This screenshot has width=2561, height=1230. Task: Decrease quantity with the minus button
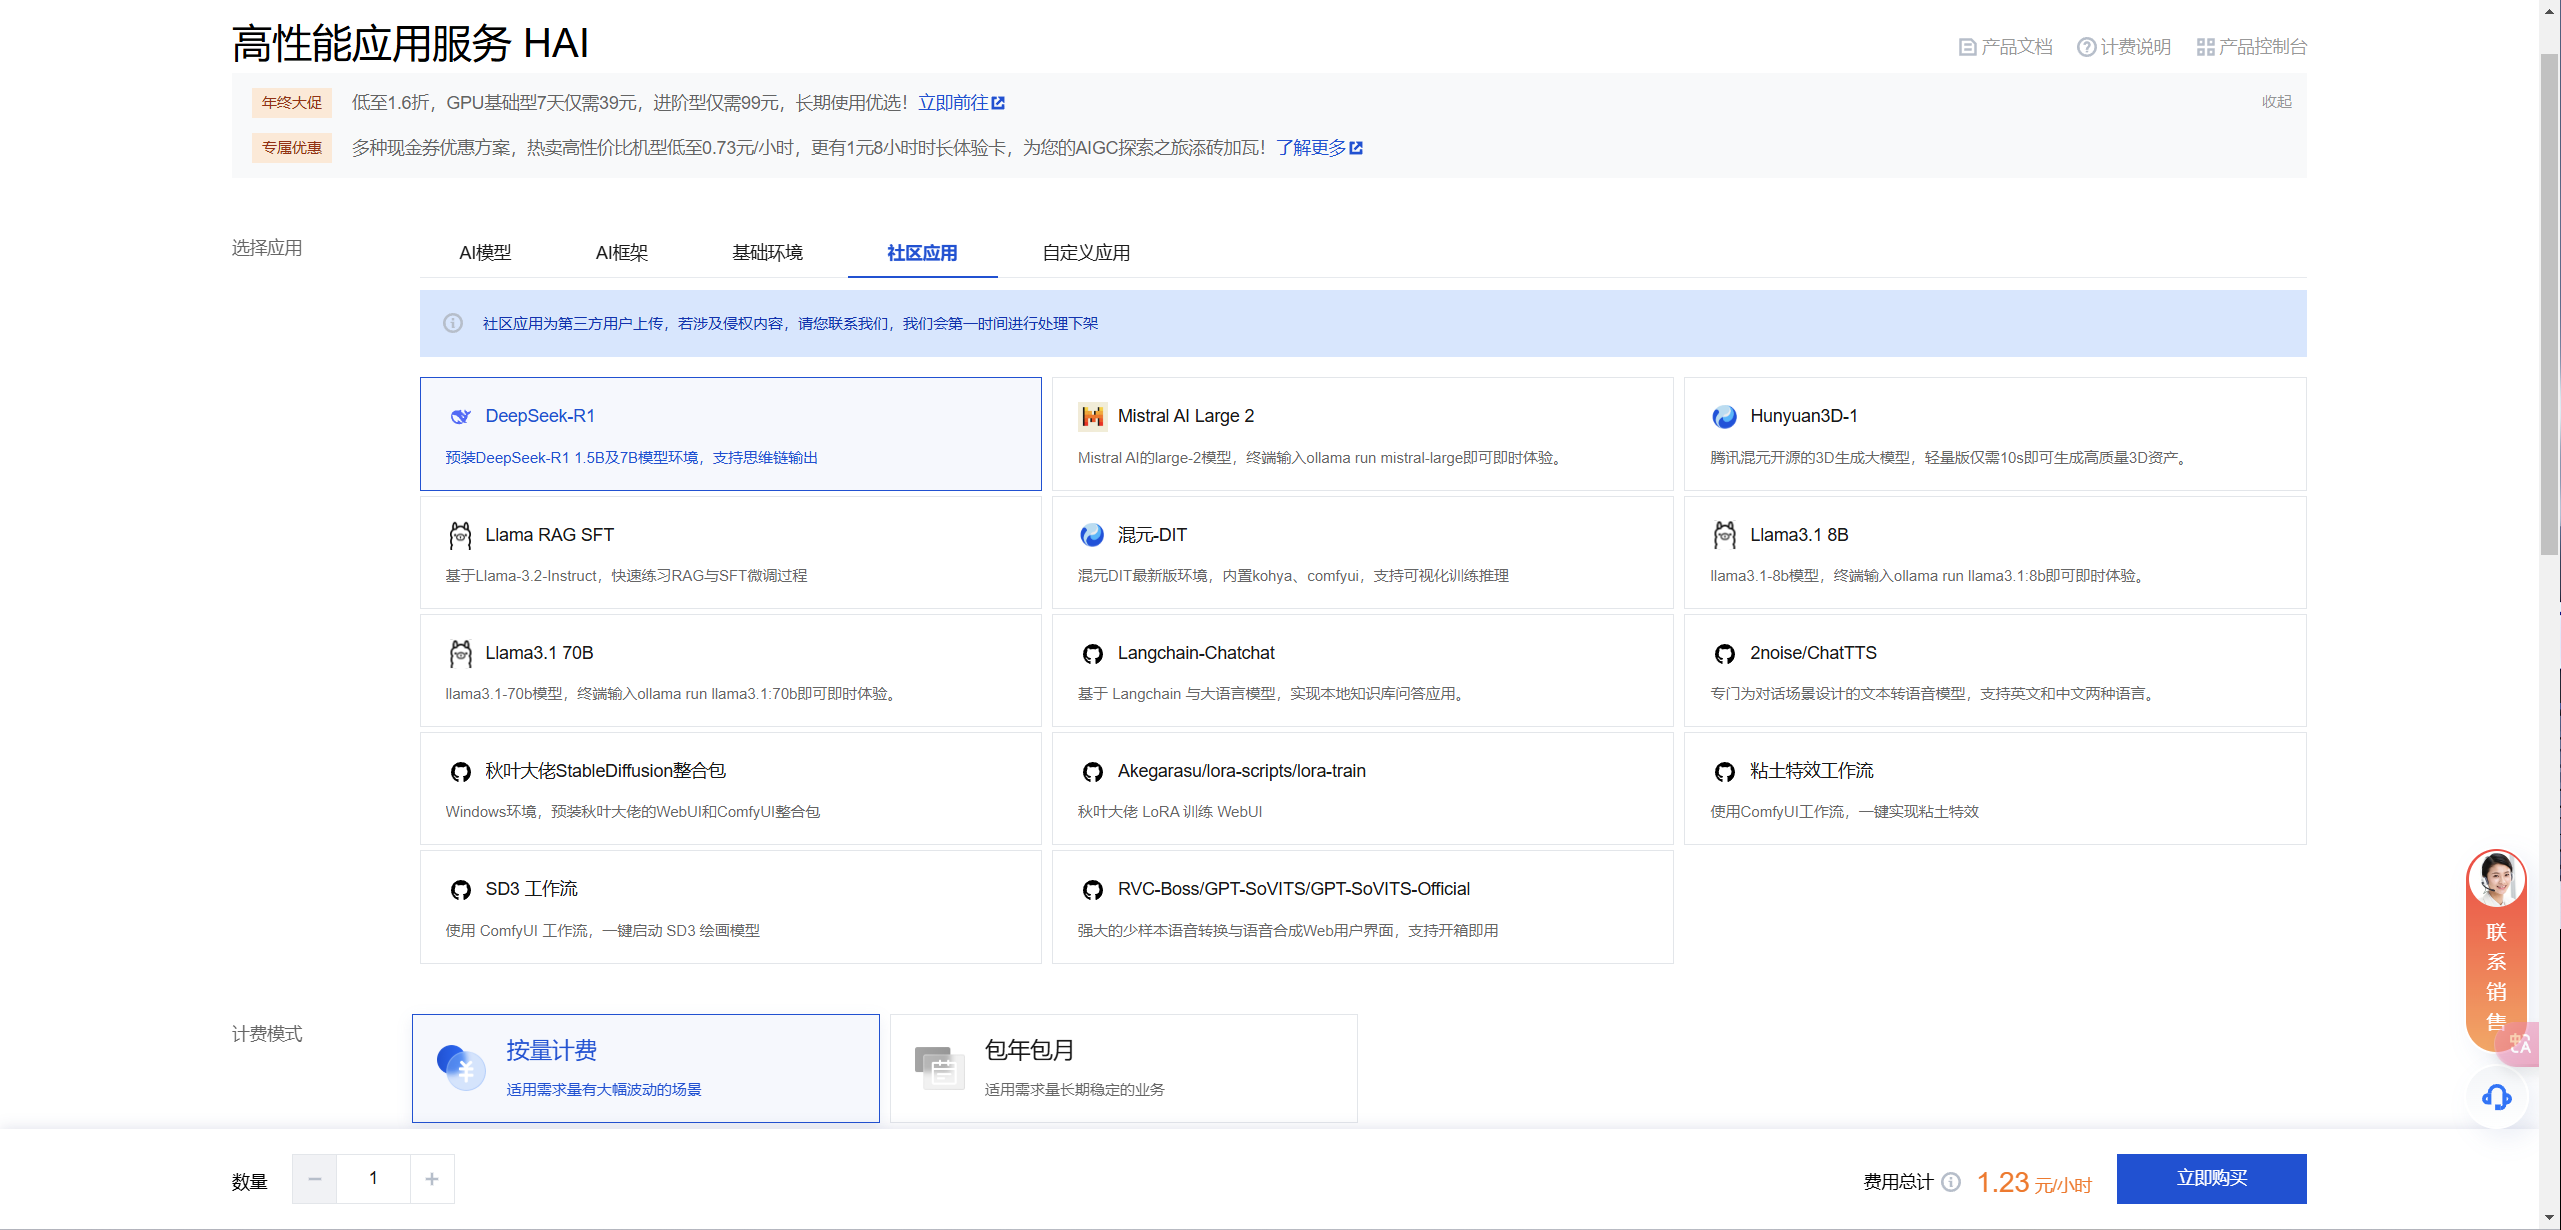(x=315, y=1179)
